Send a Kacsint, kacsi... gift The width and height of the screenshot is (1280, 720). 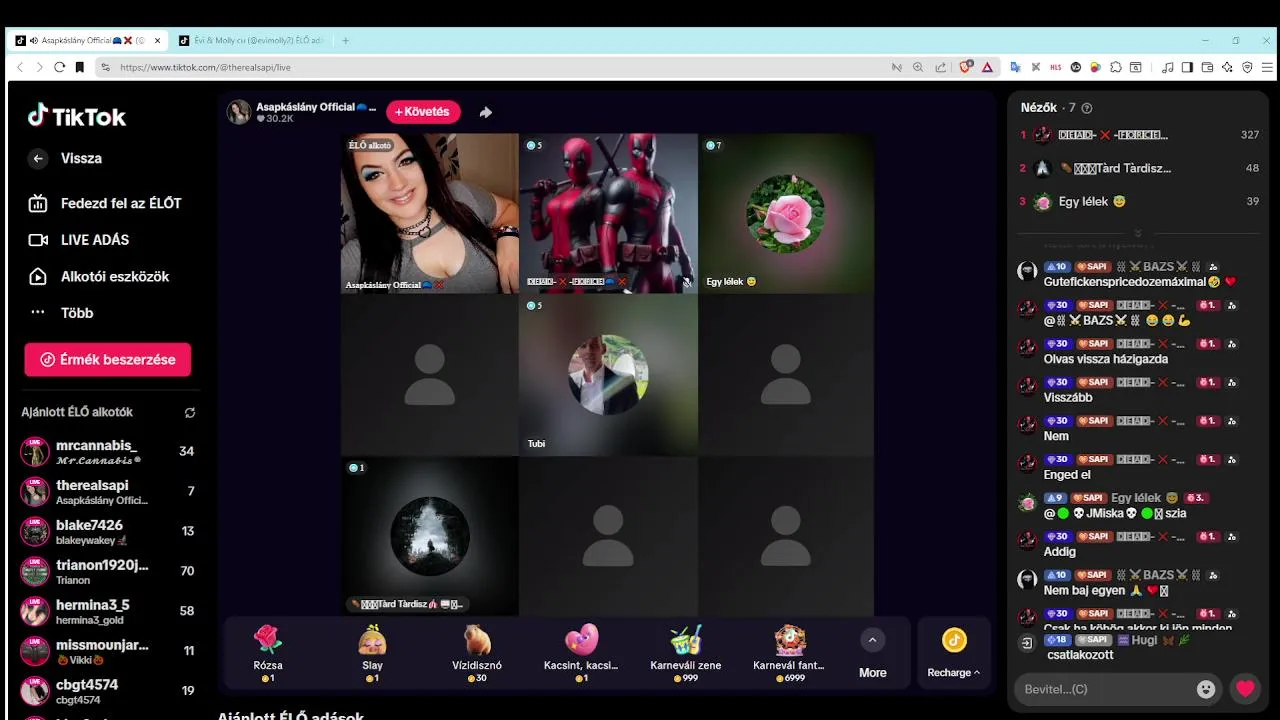tap(581, 653)
